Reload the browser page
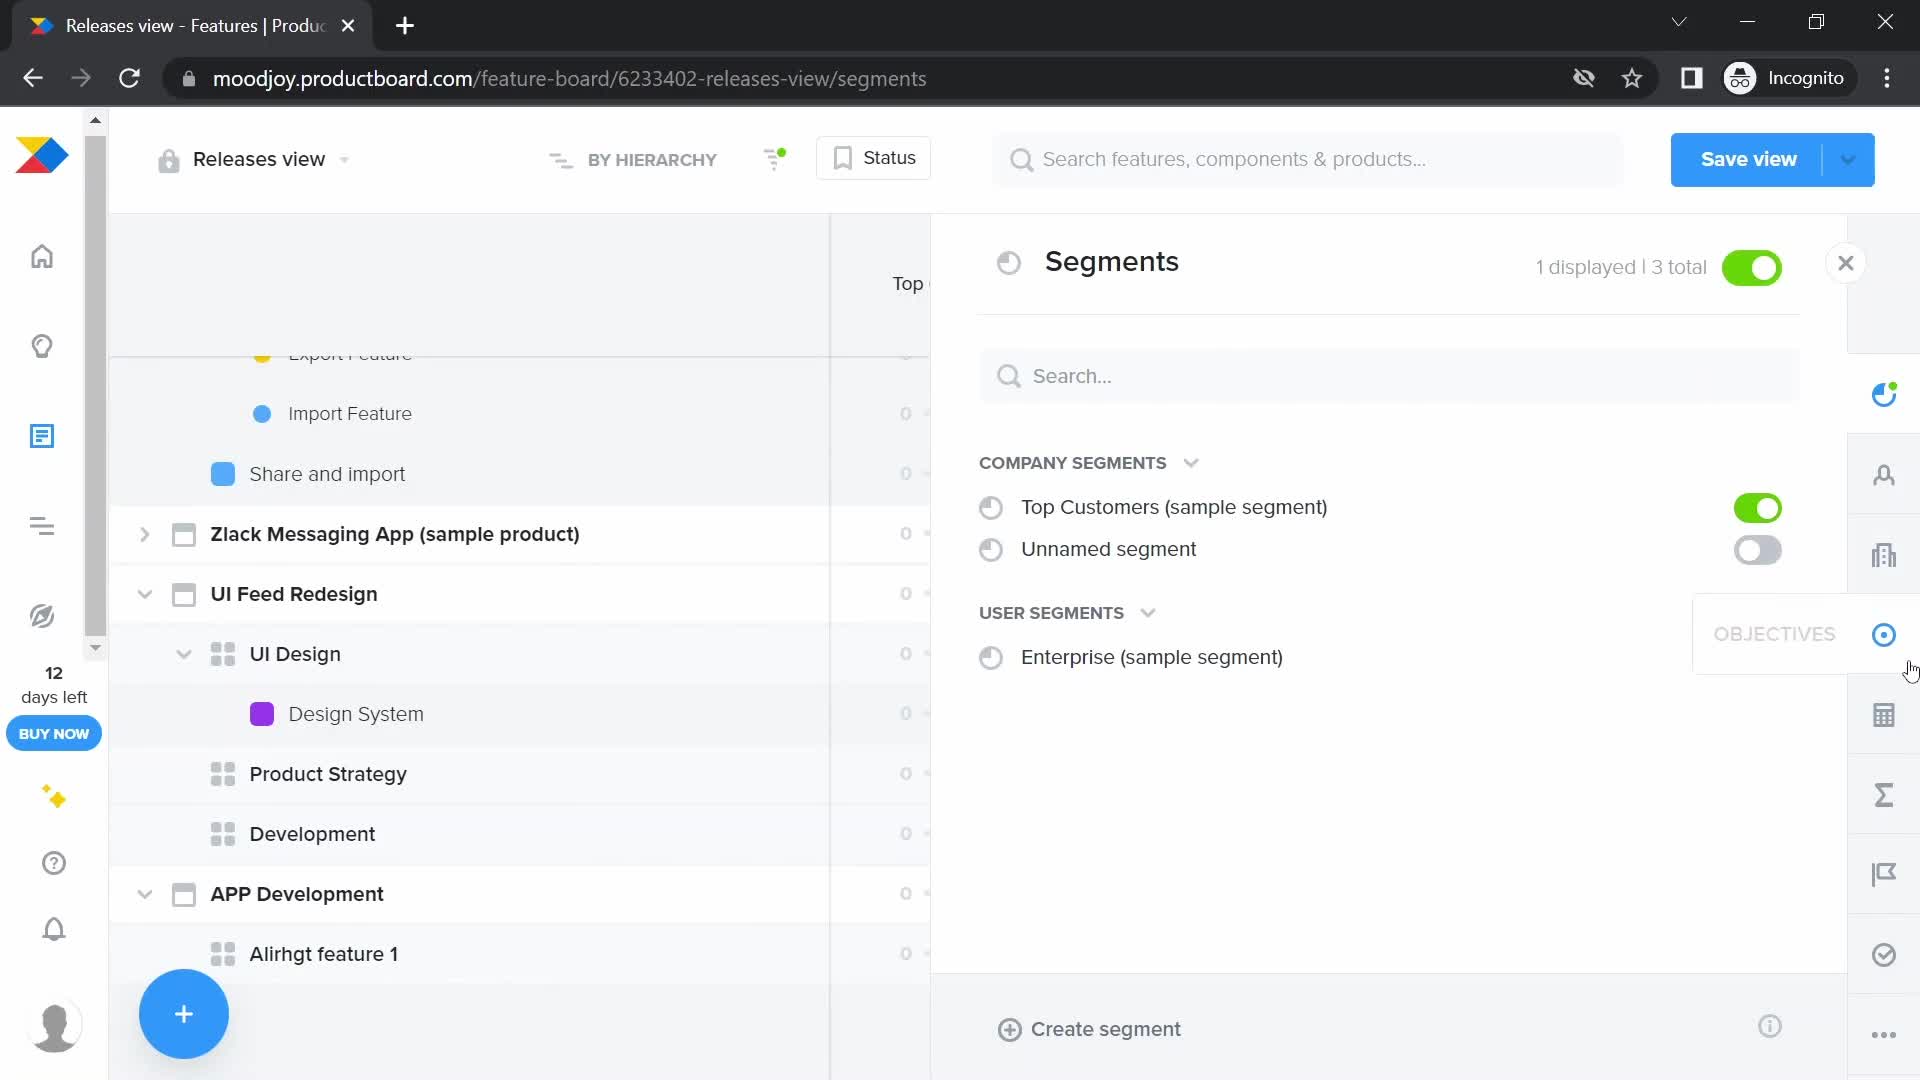This screenshot has width=1920, height=1080. tap(129, 78)
